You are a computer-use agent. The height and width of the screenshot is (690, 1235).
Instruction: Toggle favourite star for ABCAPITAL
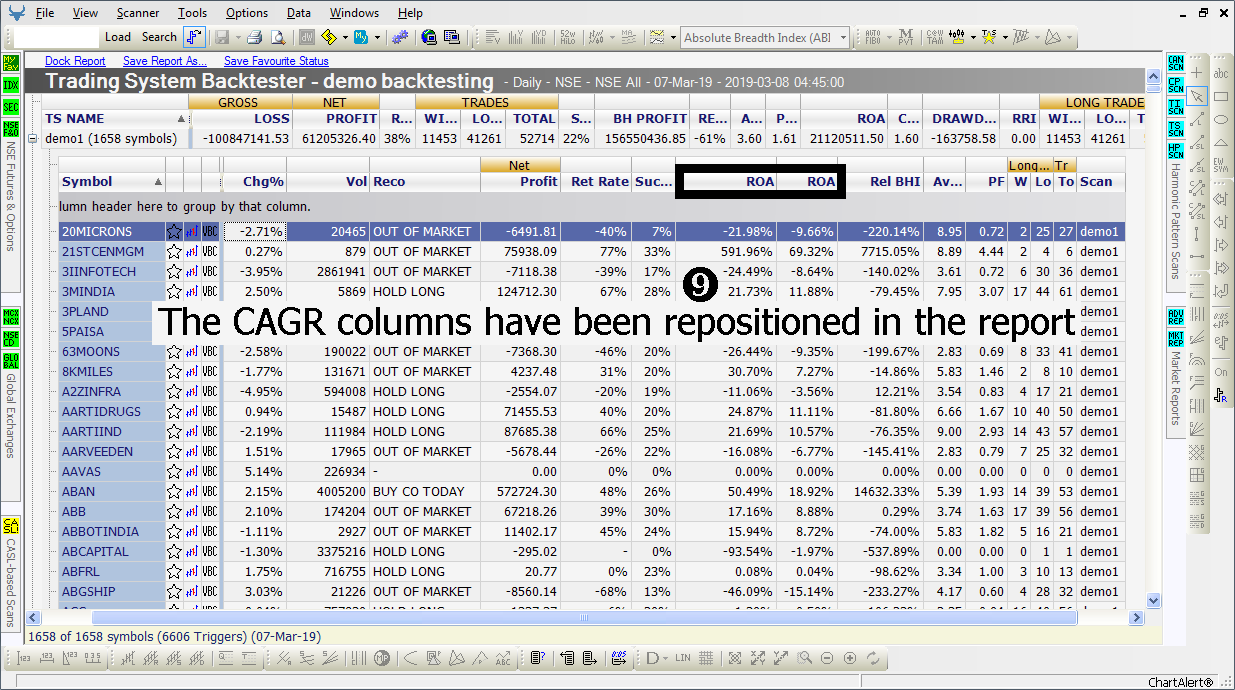click(174, 552)
